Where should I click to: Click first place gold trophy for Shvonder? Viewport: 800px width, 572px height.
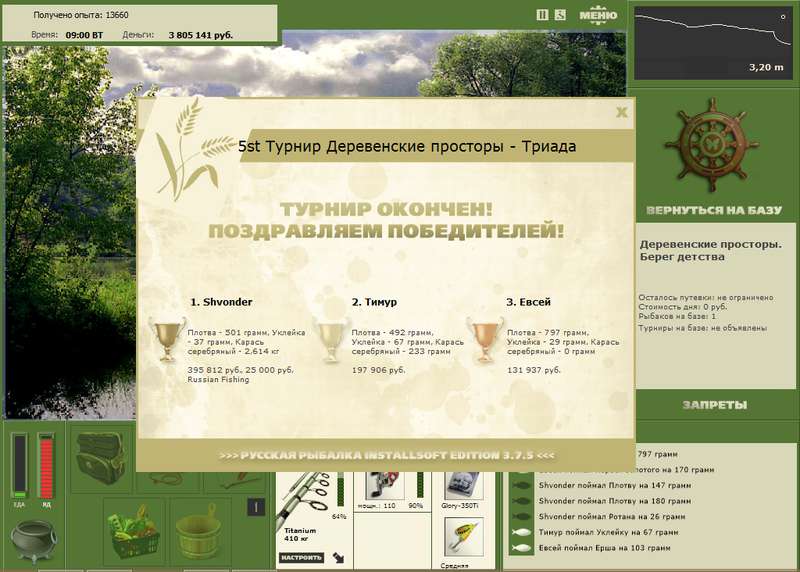[x=167, y=339]
